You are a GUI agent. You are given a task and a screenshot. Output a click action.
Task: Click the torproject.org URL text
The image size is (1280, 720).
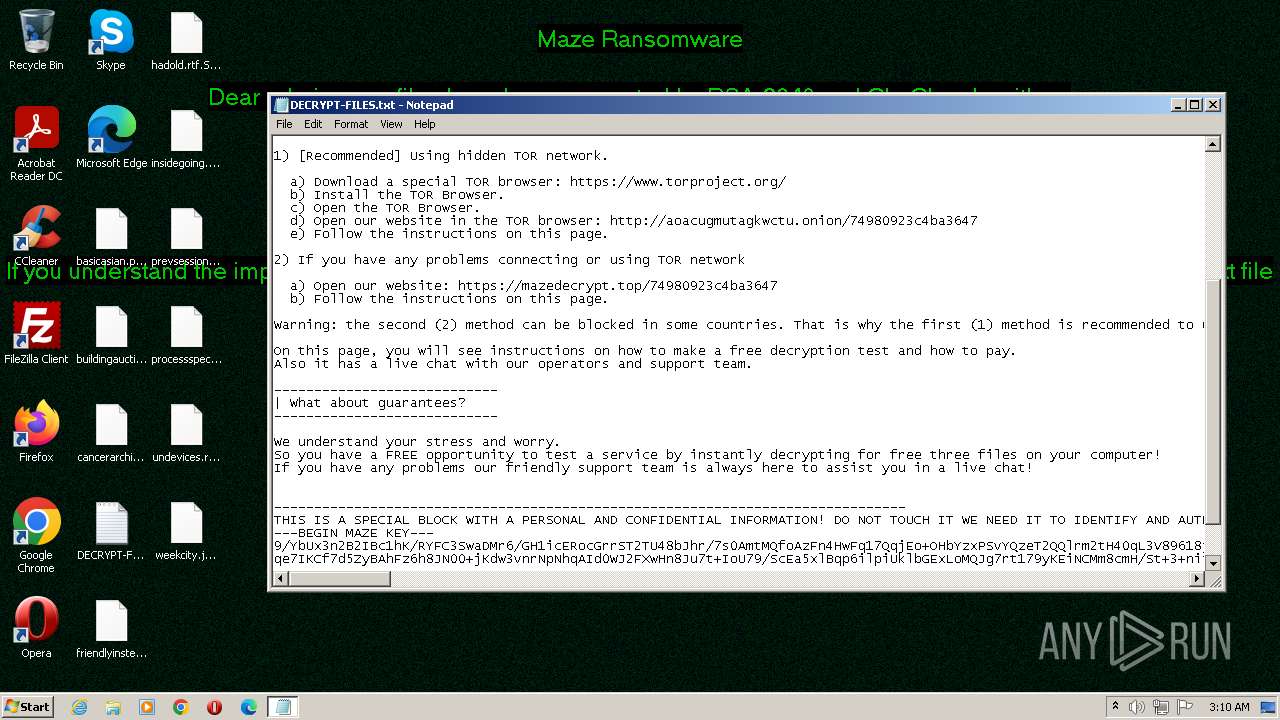(678, 182)
